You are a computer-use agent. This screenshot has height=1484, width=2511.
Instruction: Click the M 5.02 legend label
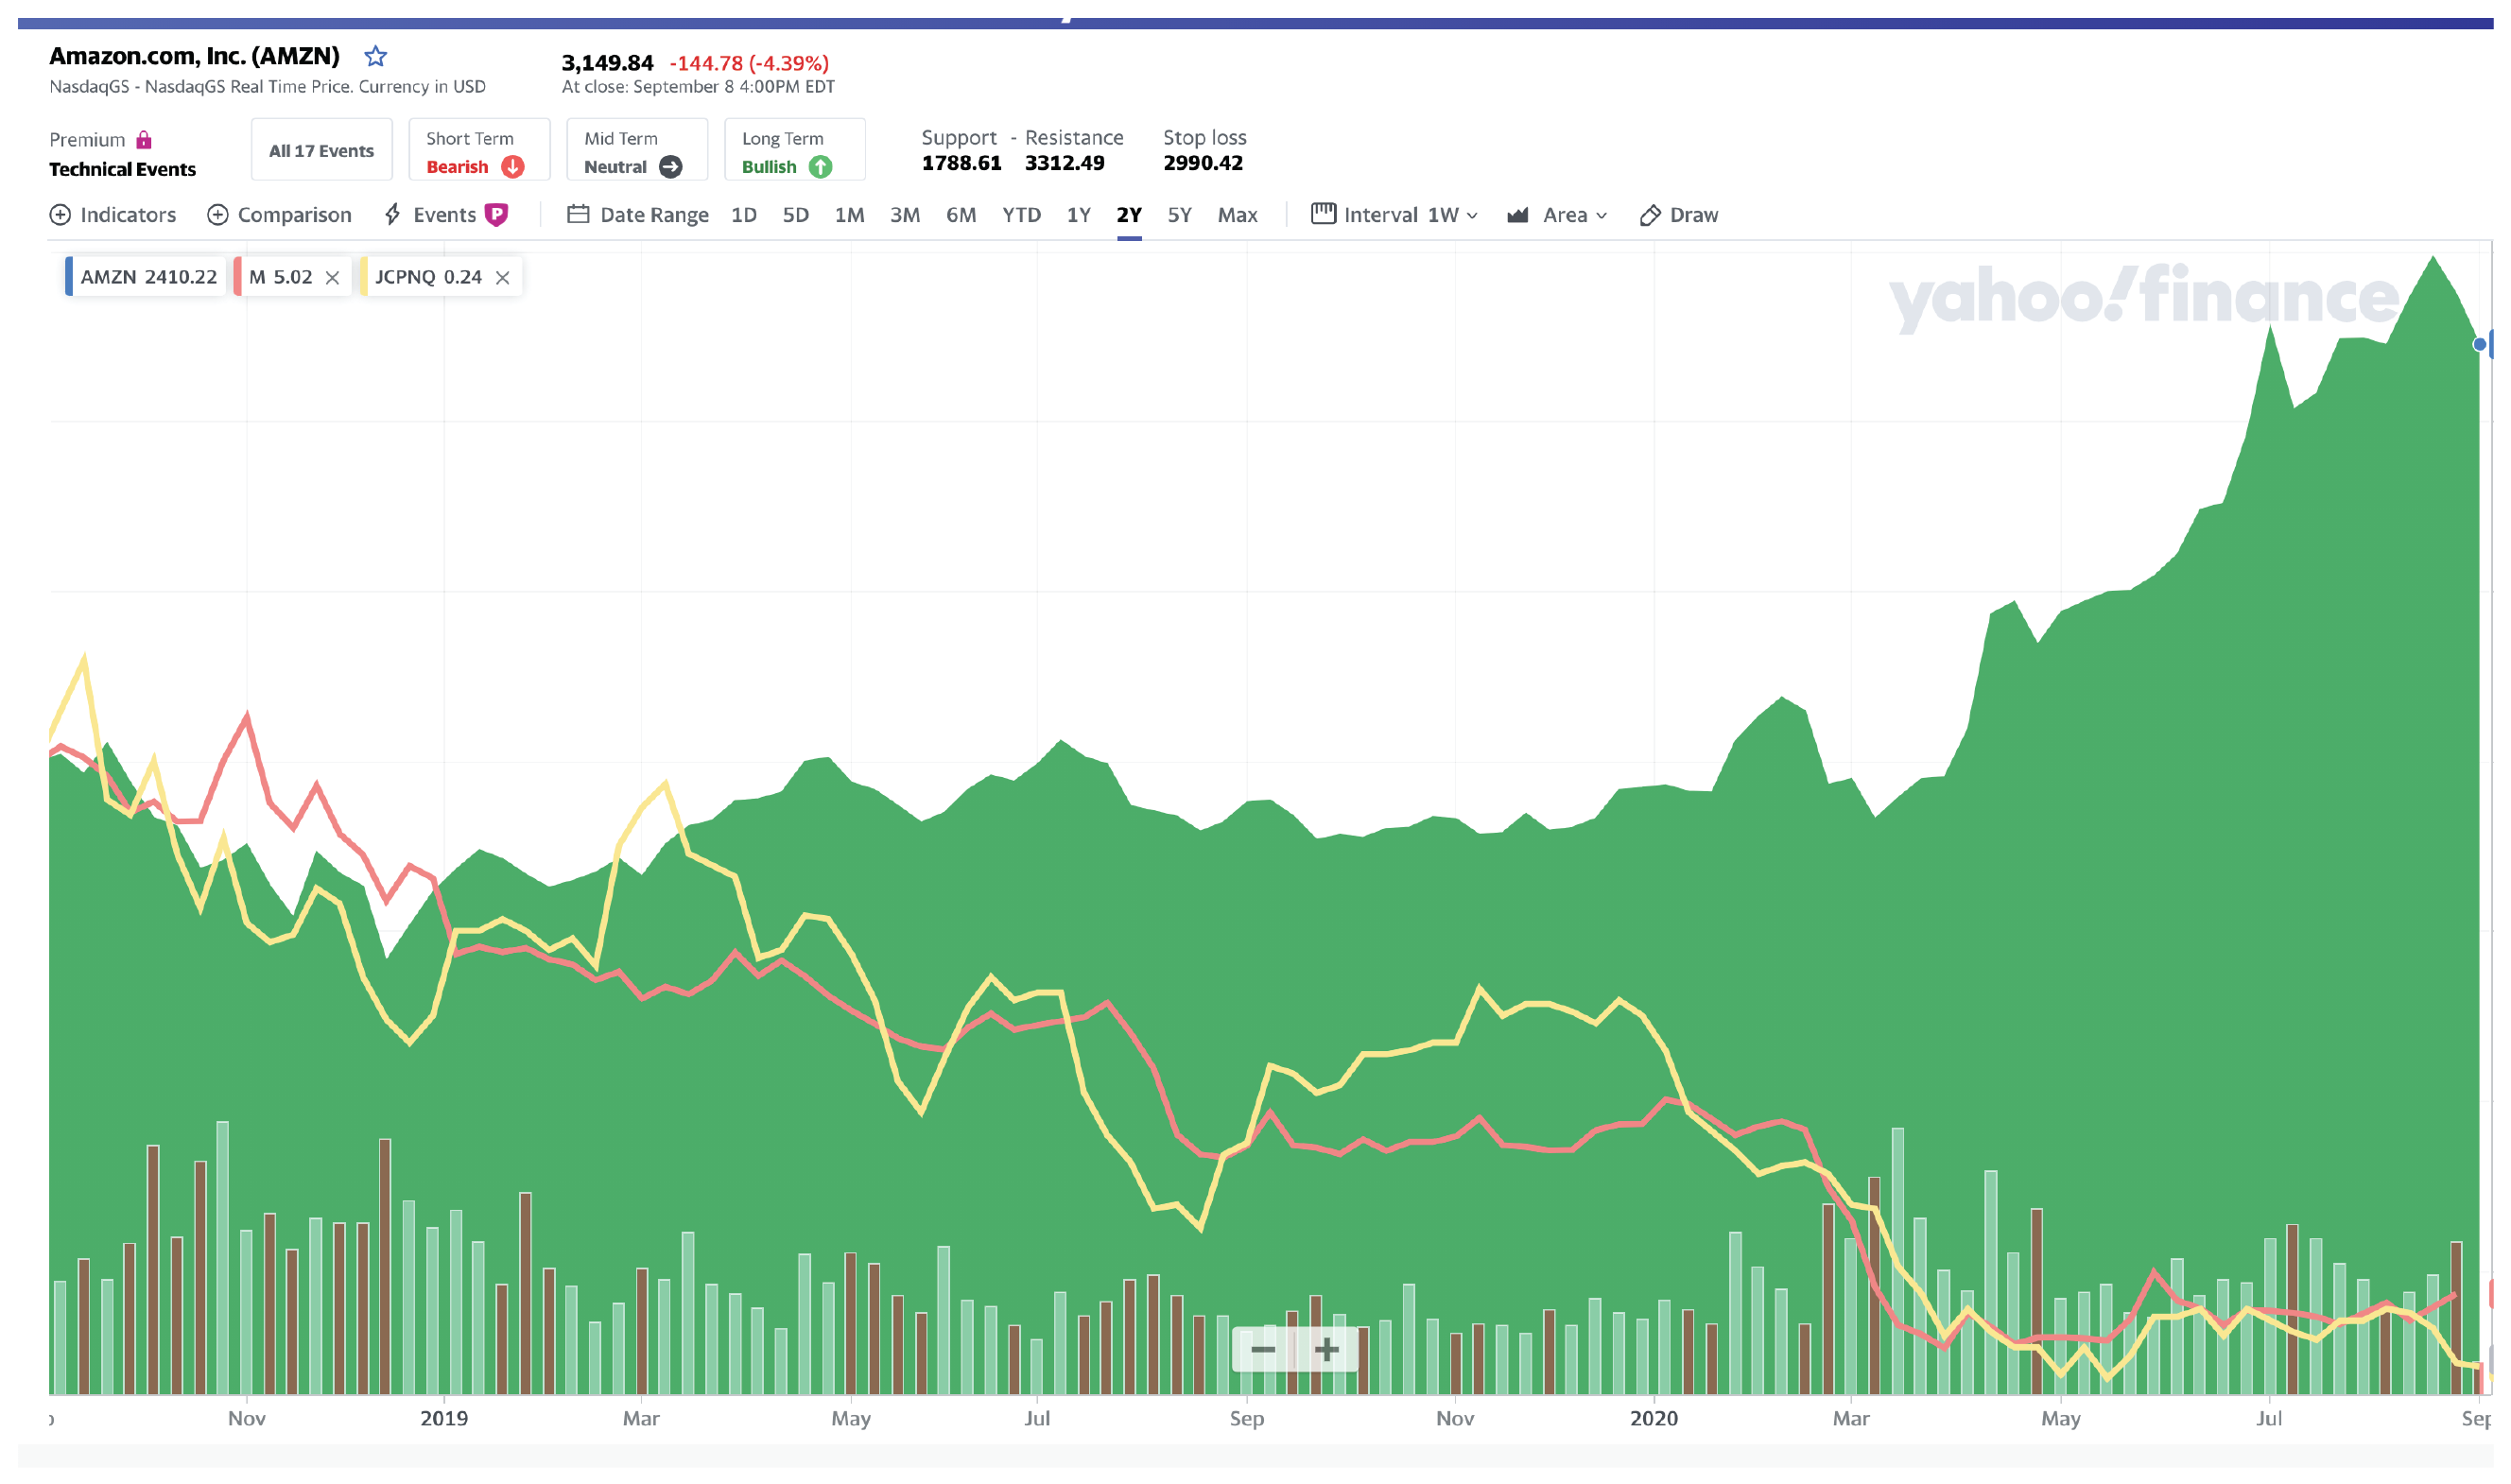coord(280,277)
